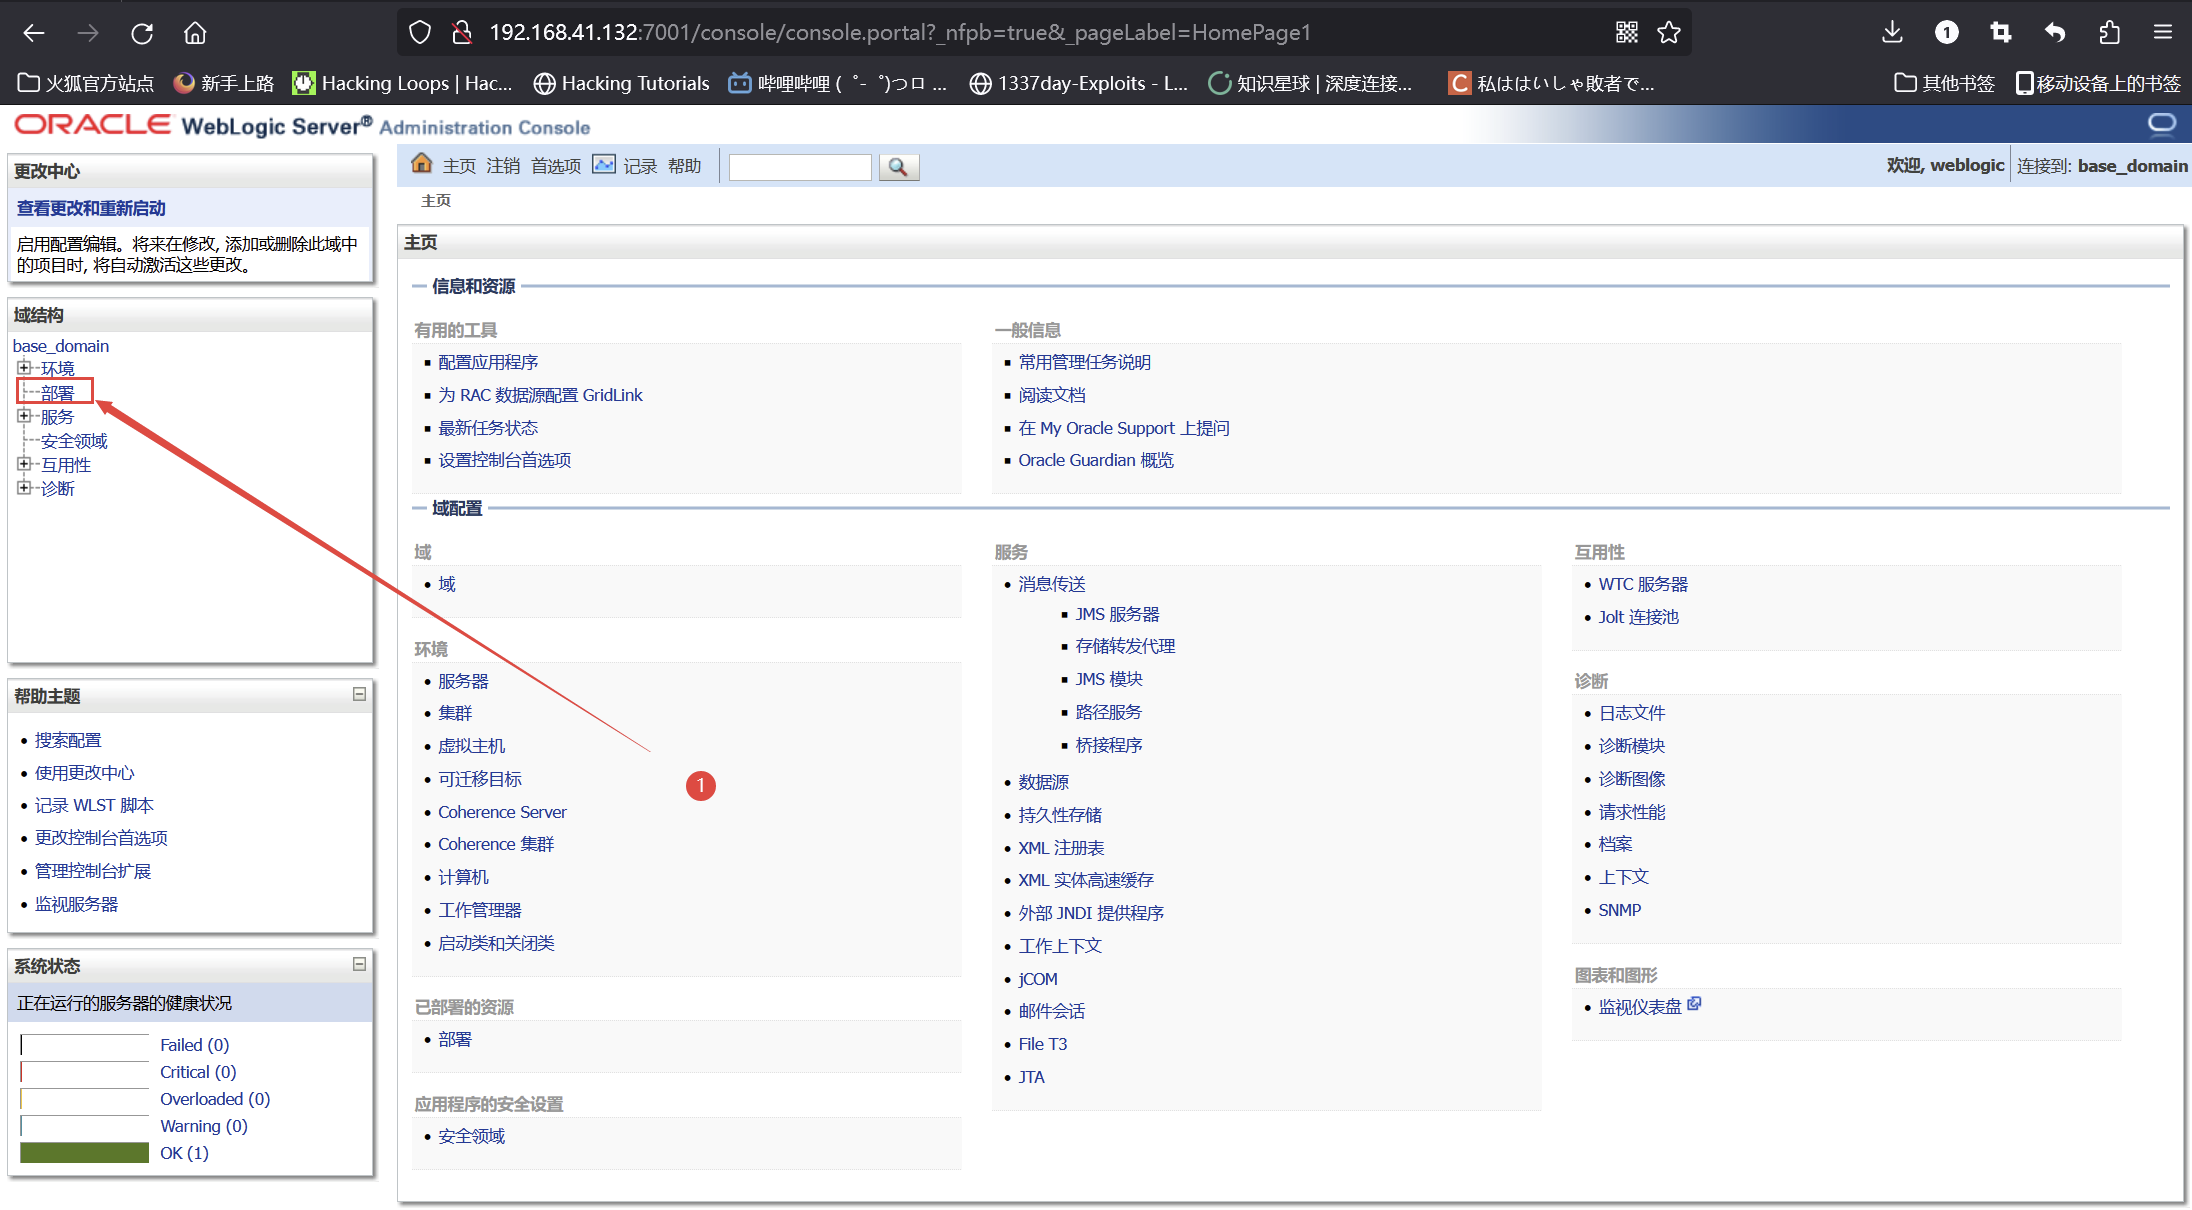The width and height of the screenshot is (2192, 1210).
Task: Open the WTC 服务器 link
Action: pos(1643,584)
